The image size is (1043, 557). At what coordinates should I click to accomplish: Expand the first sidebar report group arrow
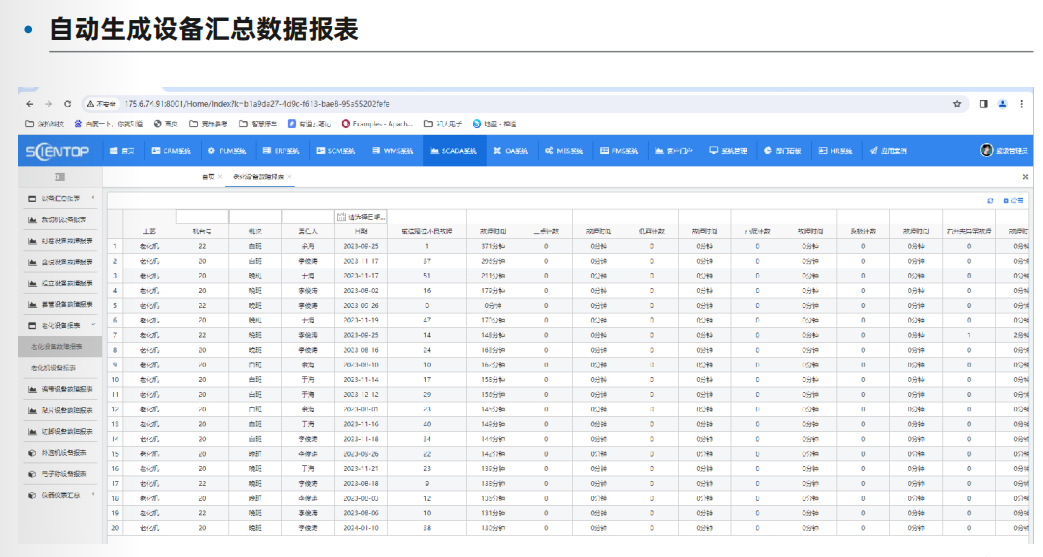coord(92,198)
